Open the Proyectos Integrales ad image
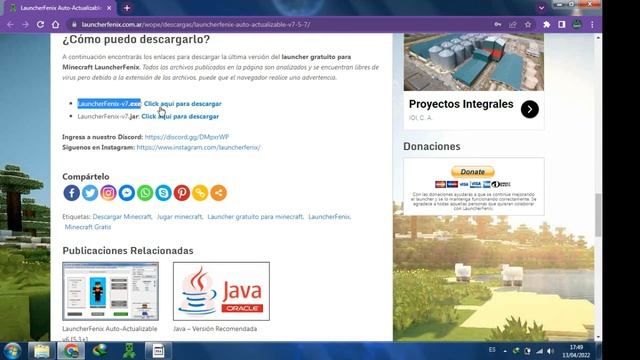The width and height of the screenshot is (640, 360). point(474,62)
